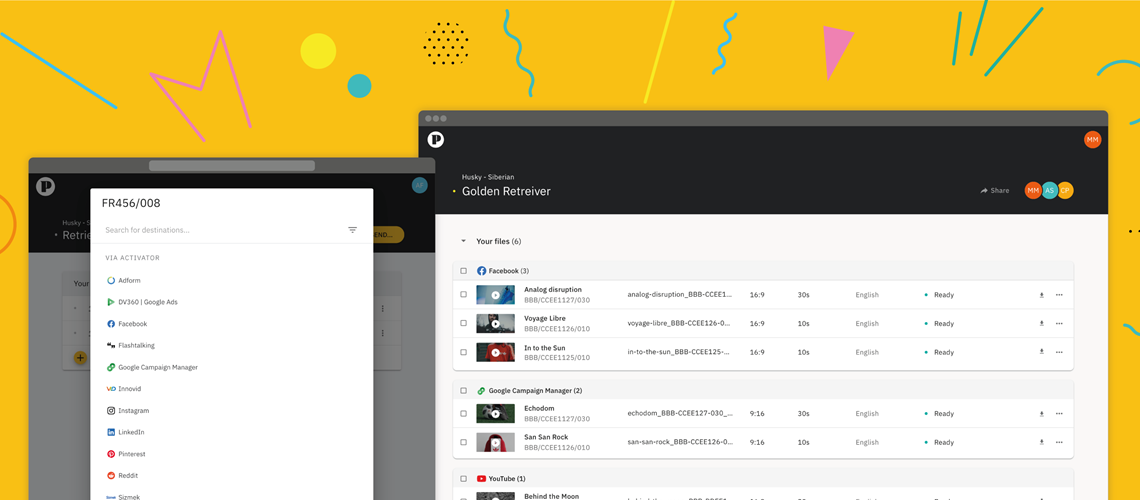Download the Analog disruption file
Screen dimensions: 1140x500
1041,295
